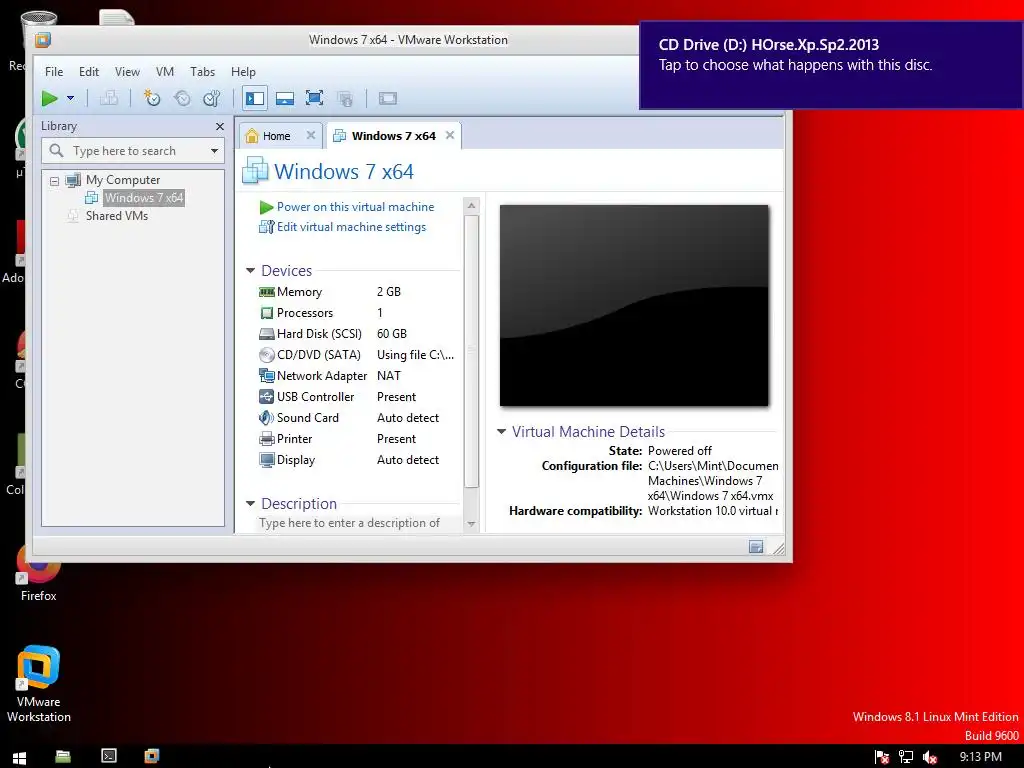The image size is (1024, 768).
Task: Click the Revert to Snapshot toolbar icon
Action: click(x=182, y=99)
